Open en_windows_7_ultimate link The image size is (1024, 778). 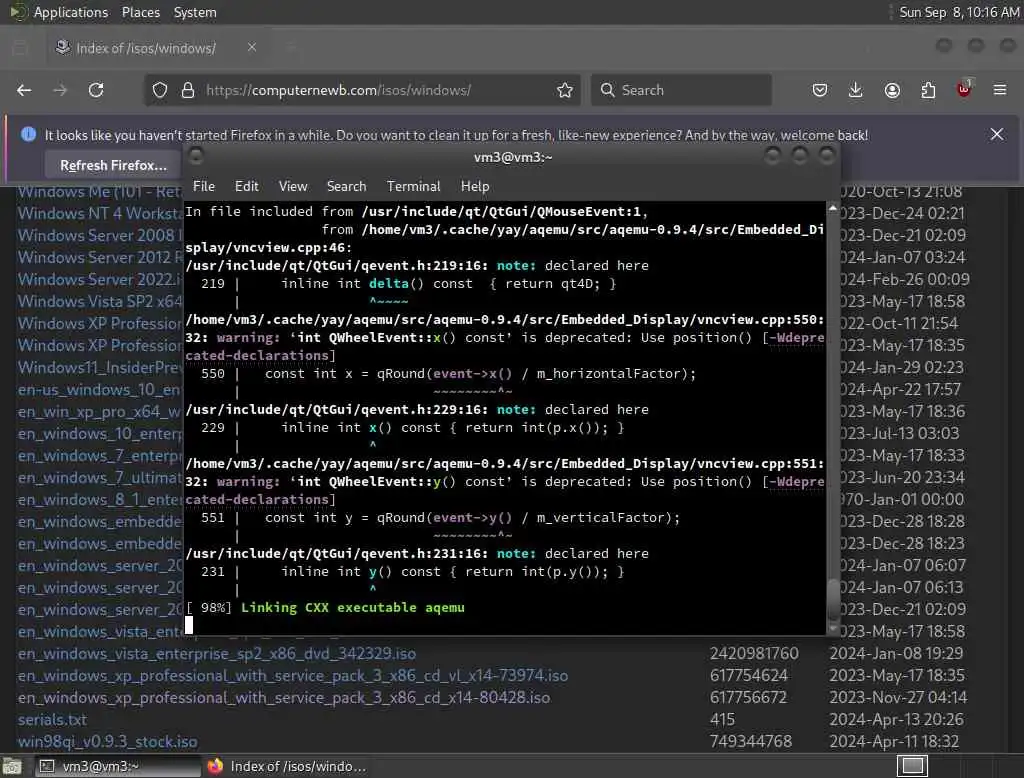tap(100, 478)
